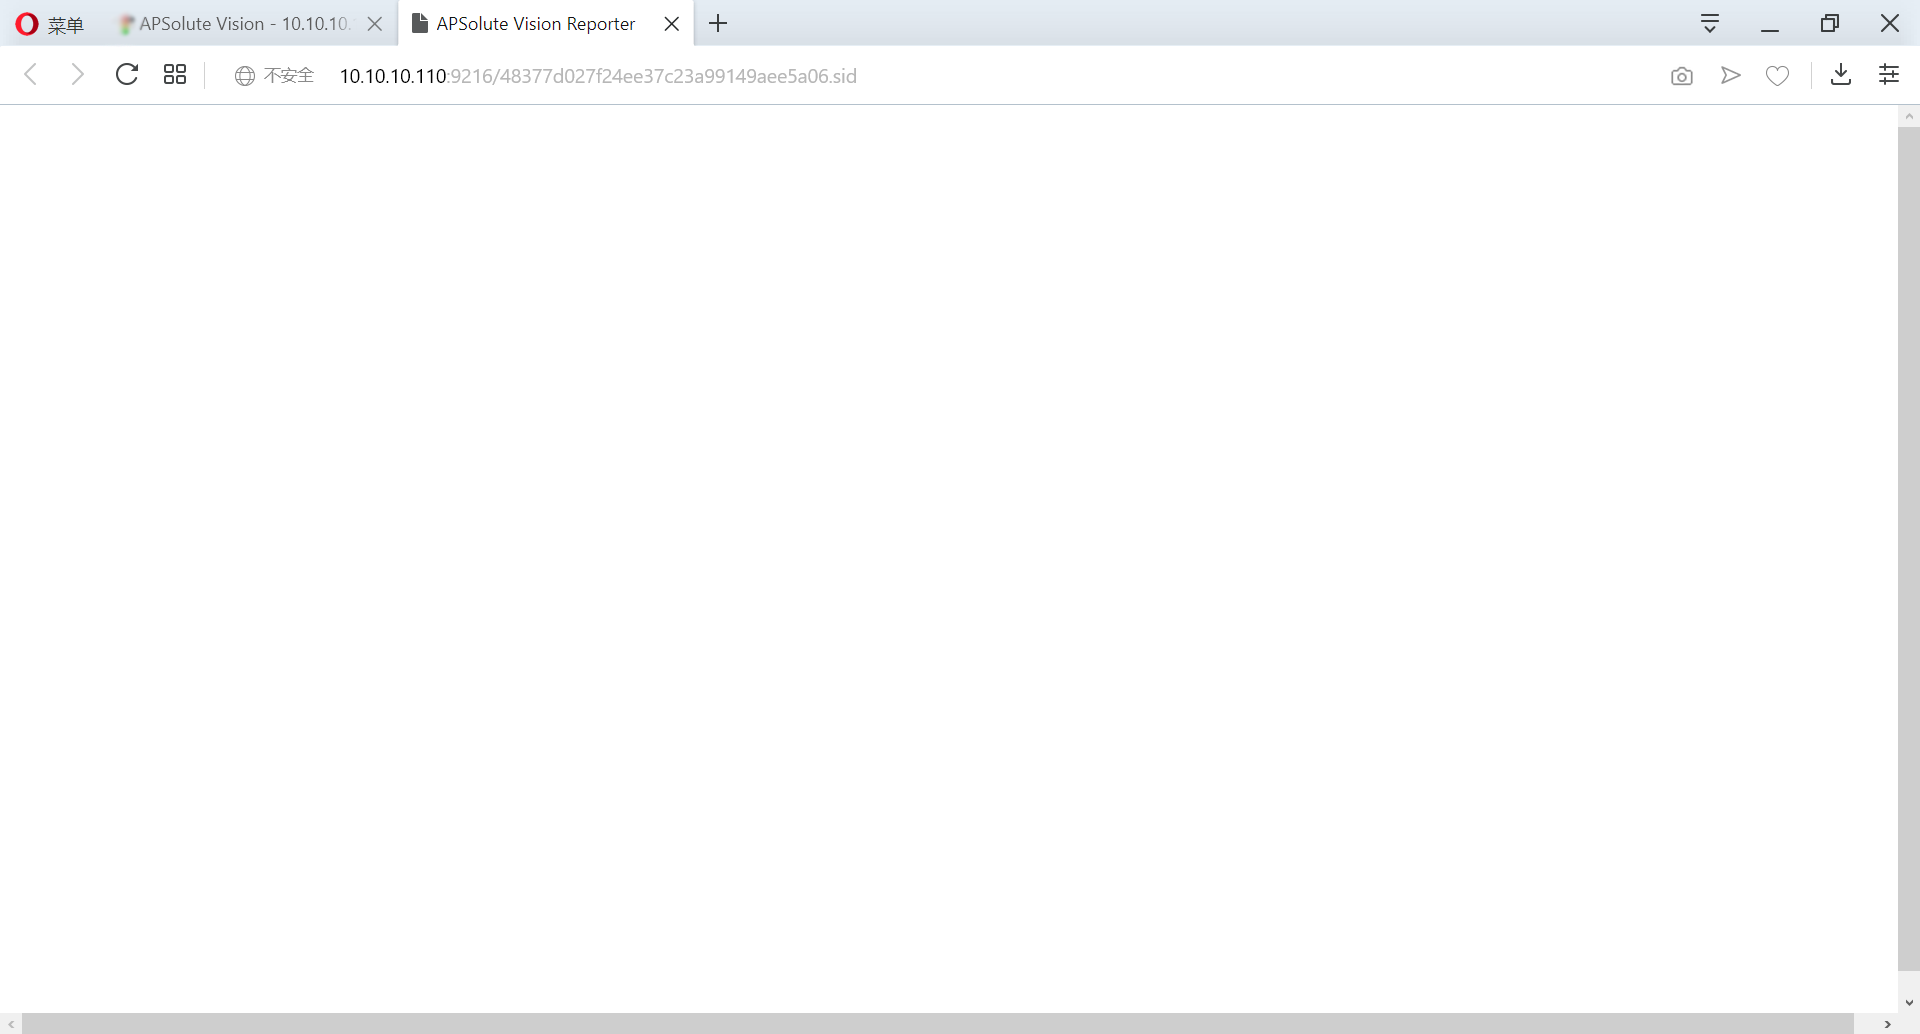Add page to bookmarks with heart icon
The width and height of the screenshot is (1920, 1034).
pos(1777,76)
